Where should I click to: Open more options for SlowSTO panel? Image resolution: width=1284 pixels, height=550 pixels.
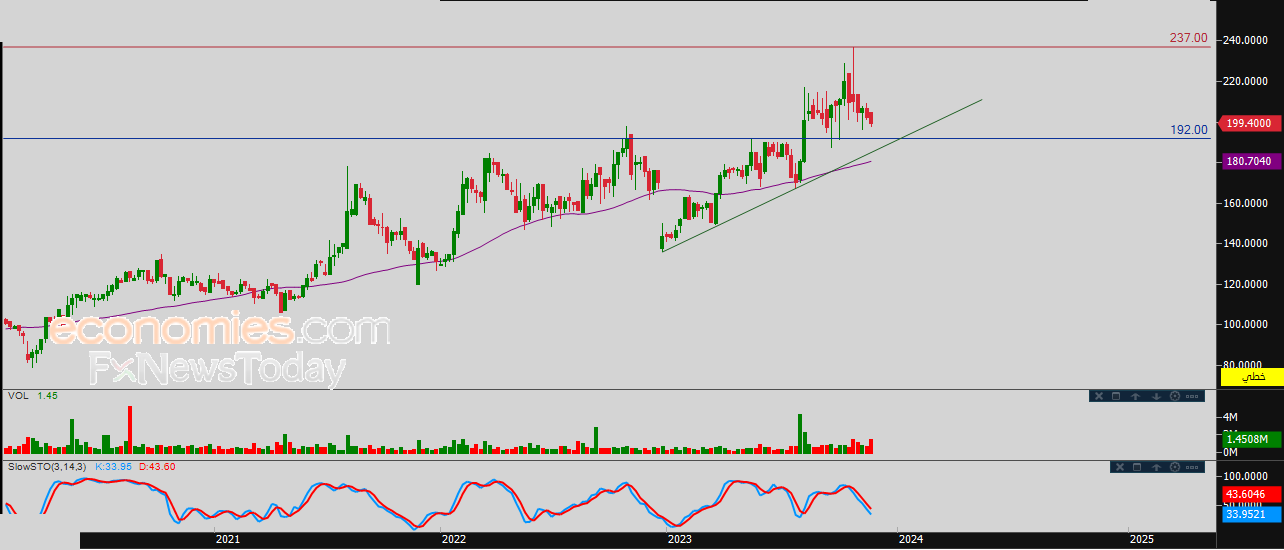(1192, 467)
